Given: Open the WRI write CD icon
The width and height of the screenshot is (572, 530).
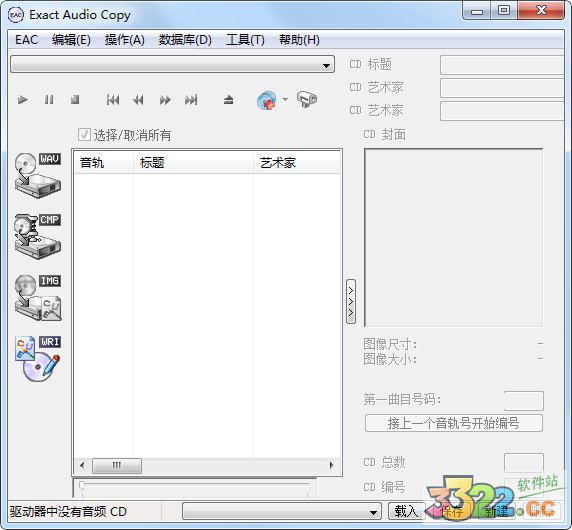Looking at the screenshot, I should [x=38, y=358].
